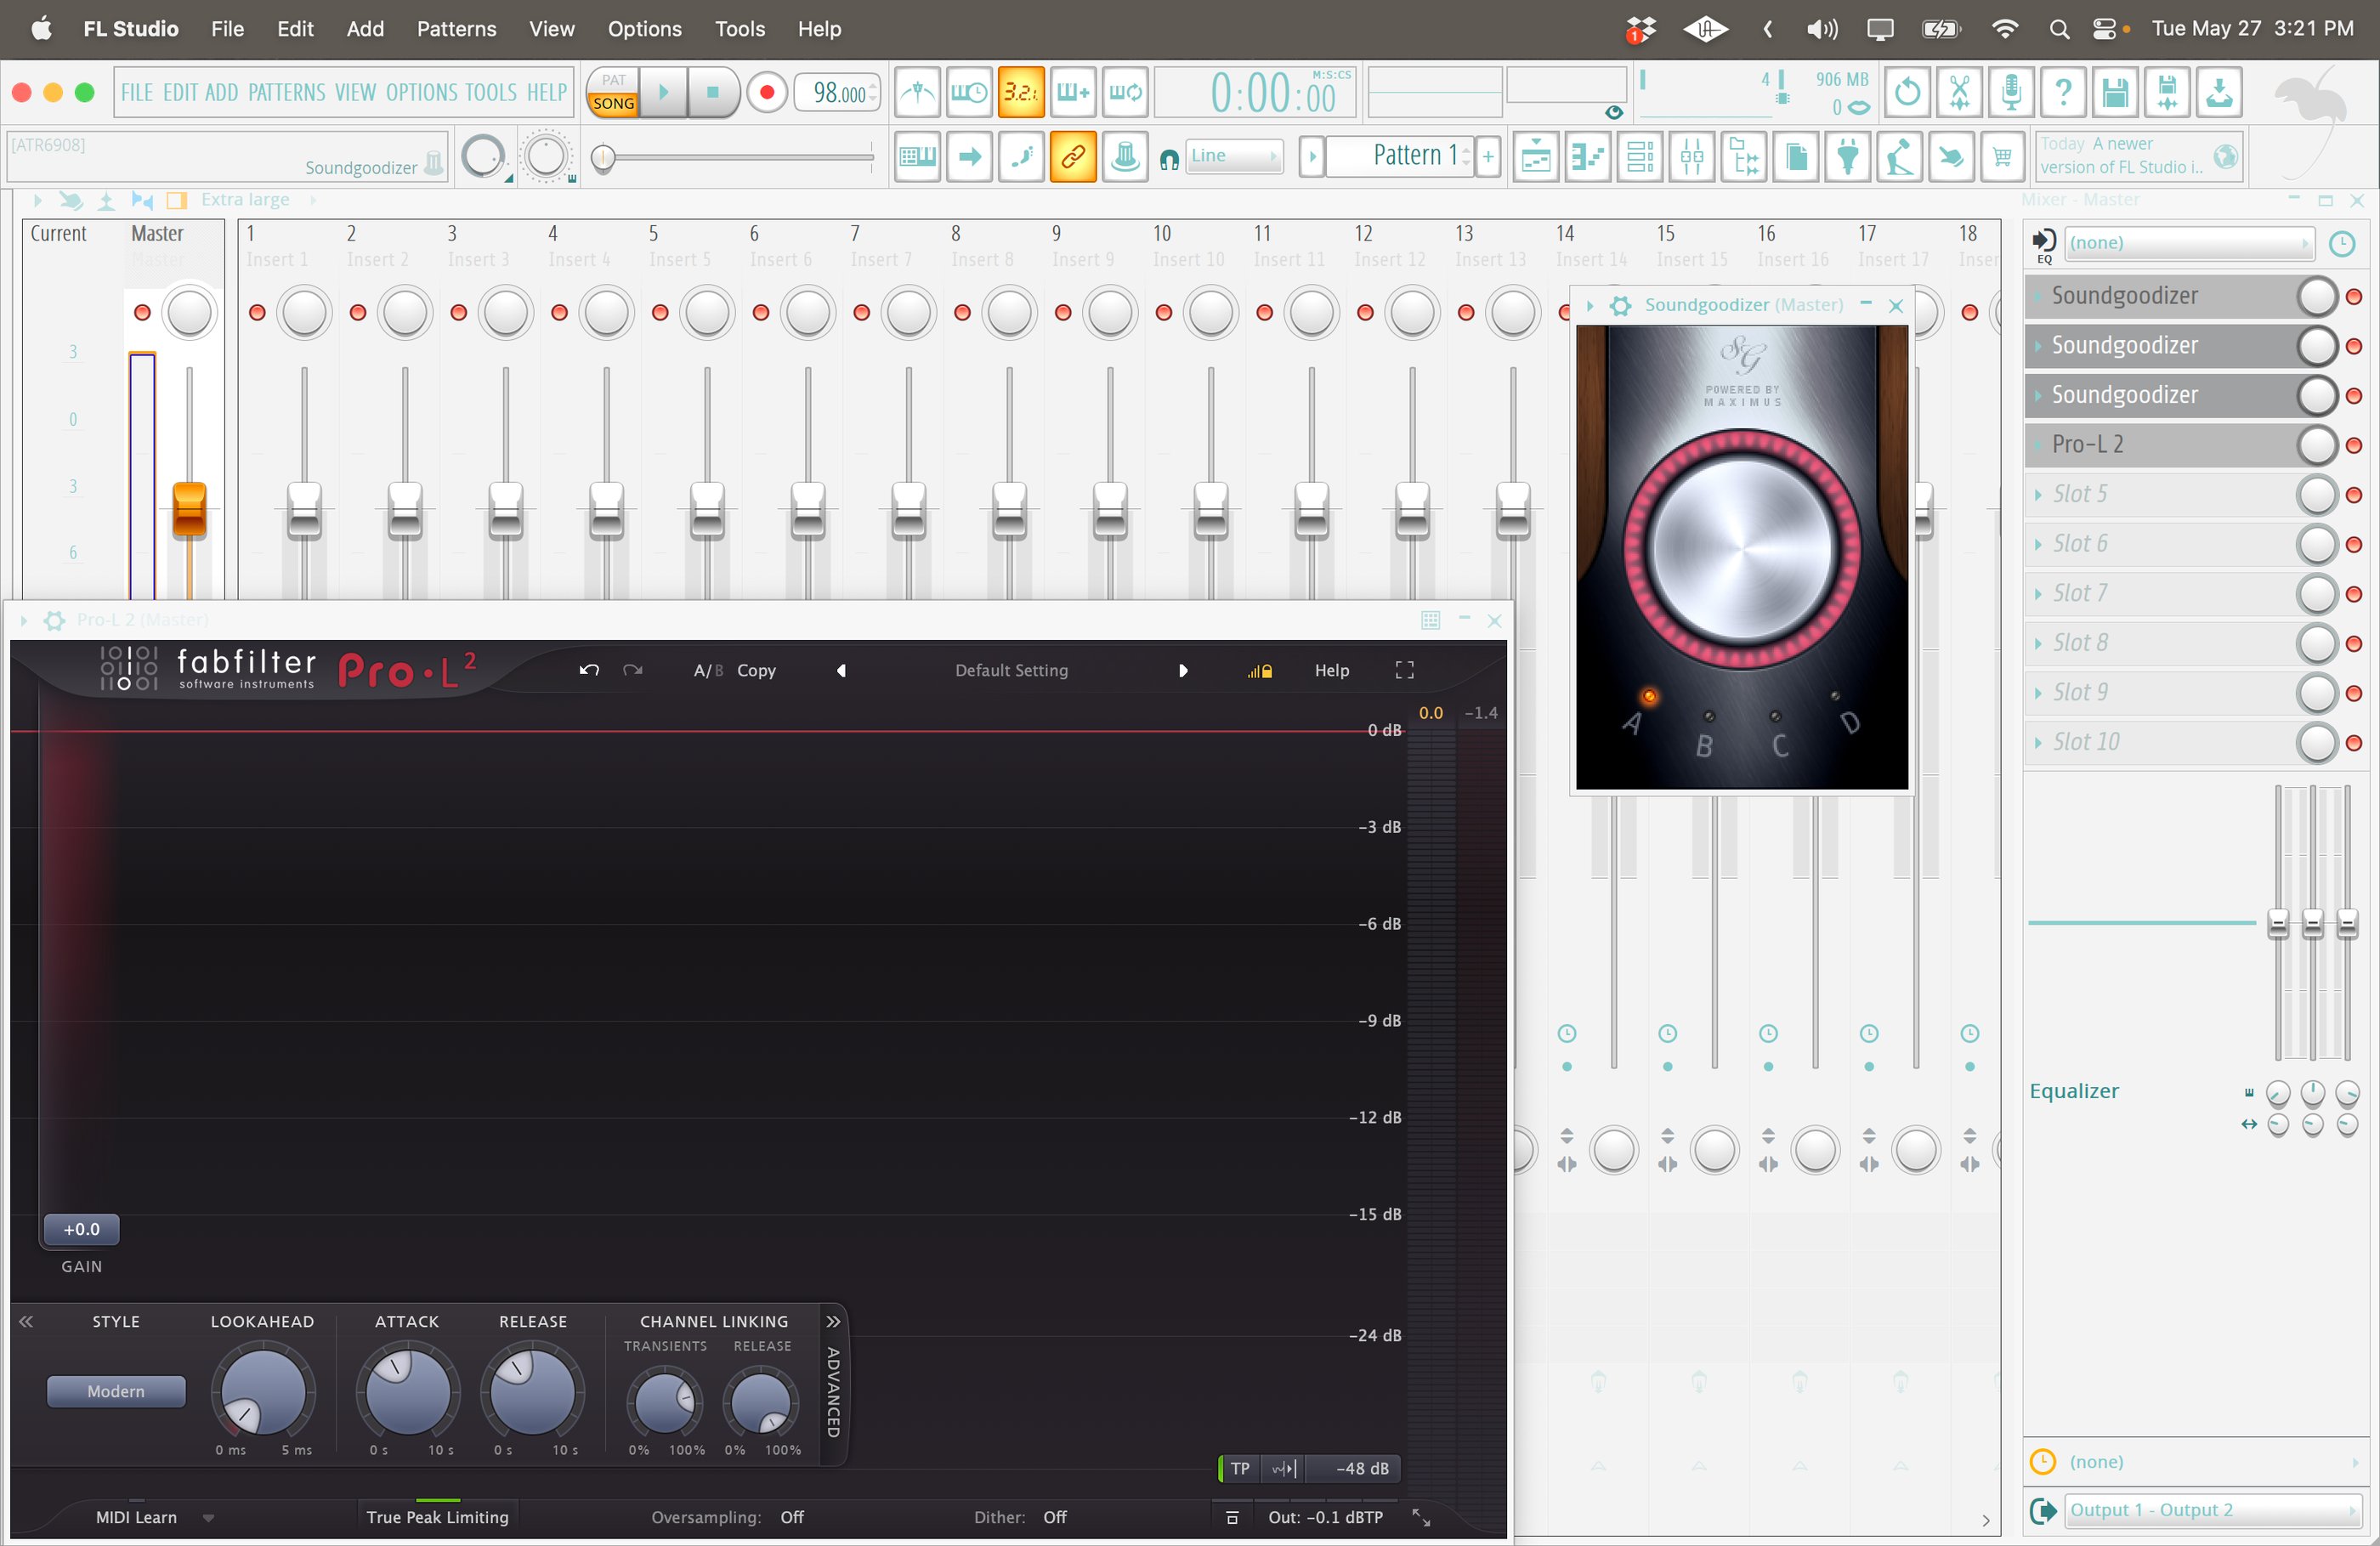Open the plugin database plug icon

(x=1848, y=157)
